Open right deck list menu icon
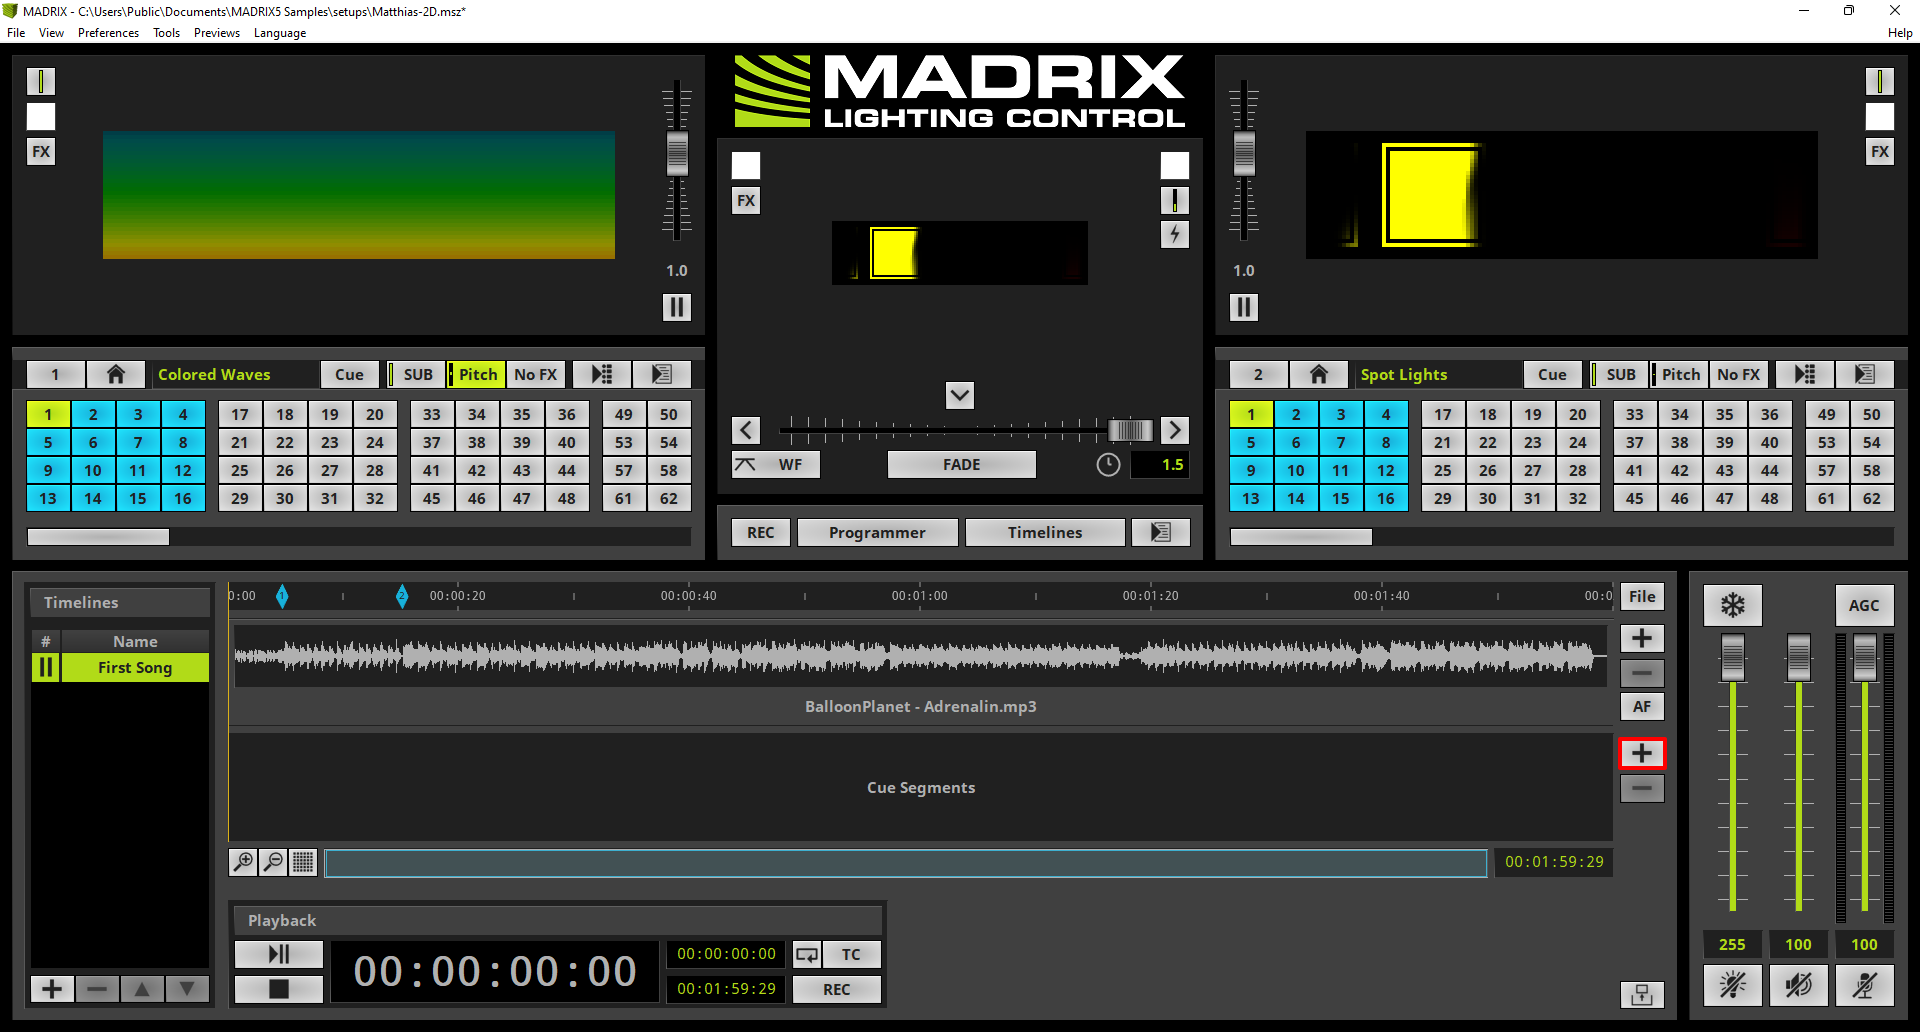This screenshot has width=1920, height=1032. [x=1864, y=374]
